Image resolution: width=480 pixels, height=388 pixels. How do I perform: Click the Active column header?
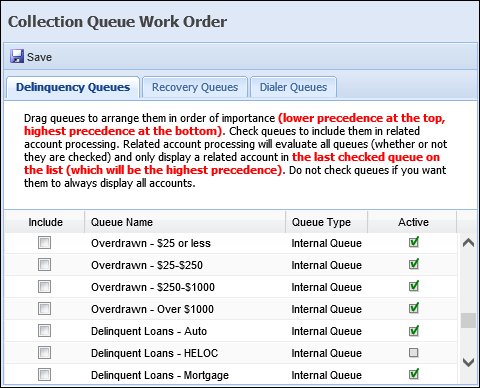tap(412, 222)
